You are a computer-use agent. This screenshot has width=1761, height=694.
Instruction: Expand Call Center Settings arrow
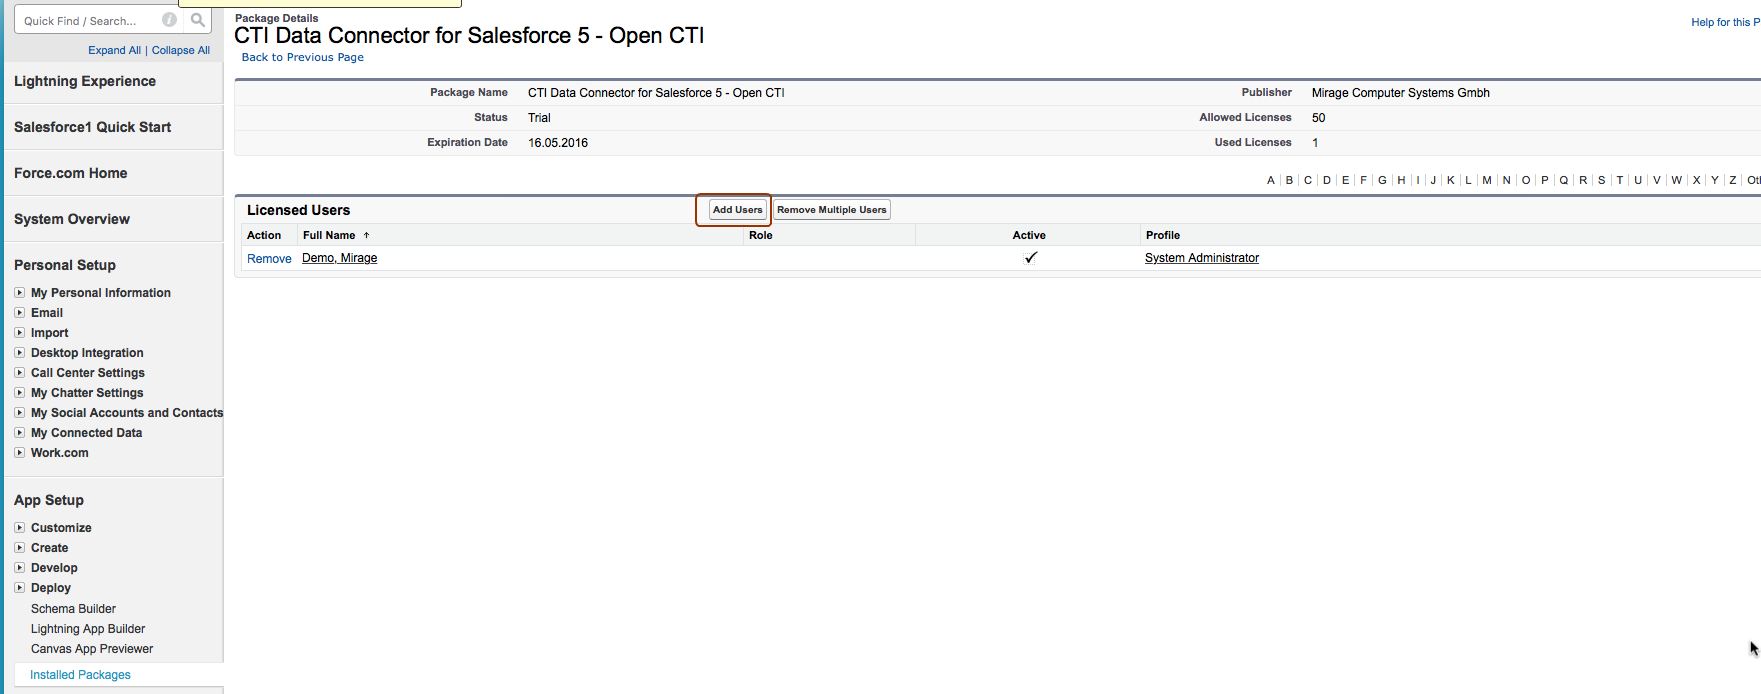point(19,373)
